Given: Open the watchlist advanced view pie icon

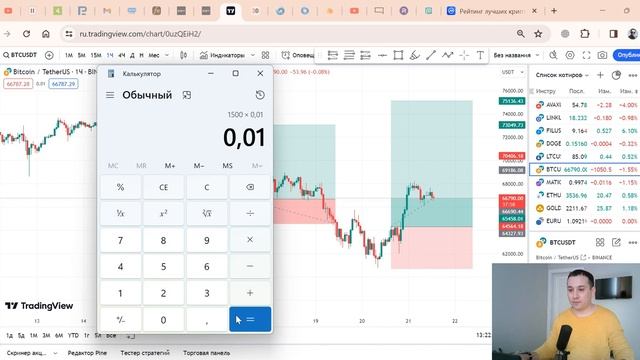Looking at the screenshot, I should 616,75.
